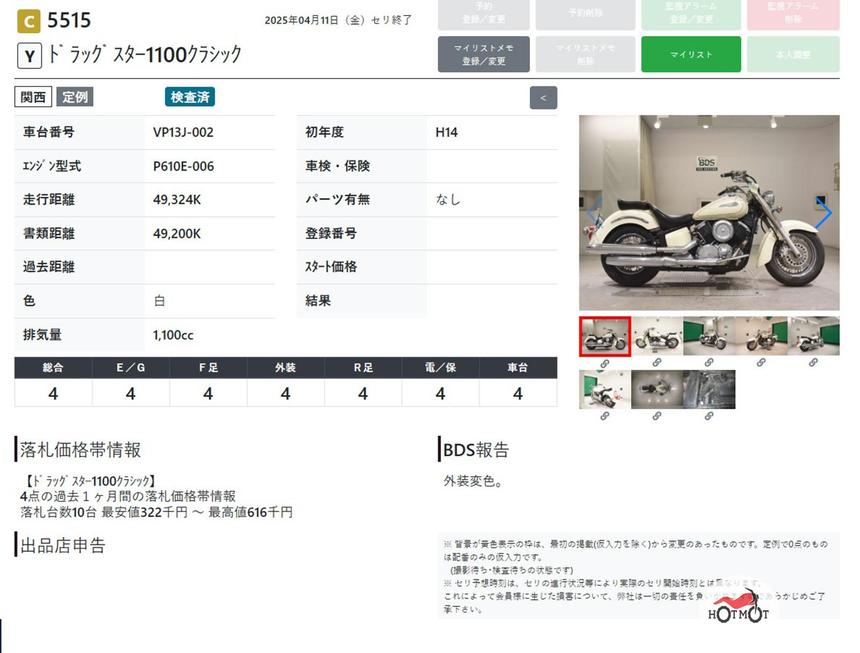This screenshot has height=653, width=860.
Task: View the overhead top-down bike thumbnail
Action: [x=656, y=389]
